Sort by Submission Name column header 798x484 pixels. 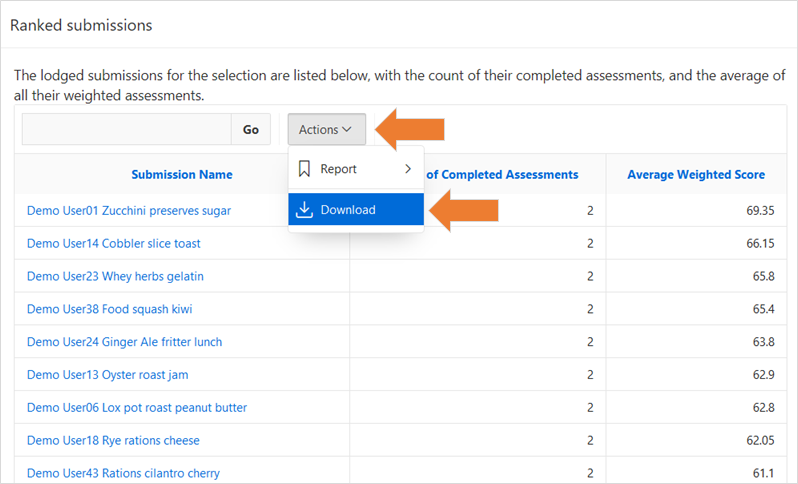[x=181, y=175]
